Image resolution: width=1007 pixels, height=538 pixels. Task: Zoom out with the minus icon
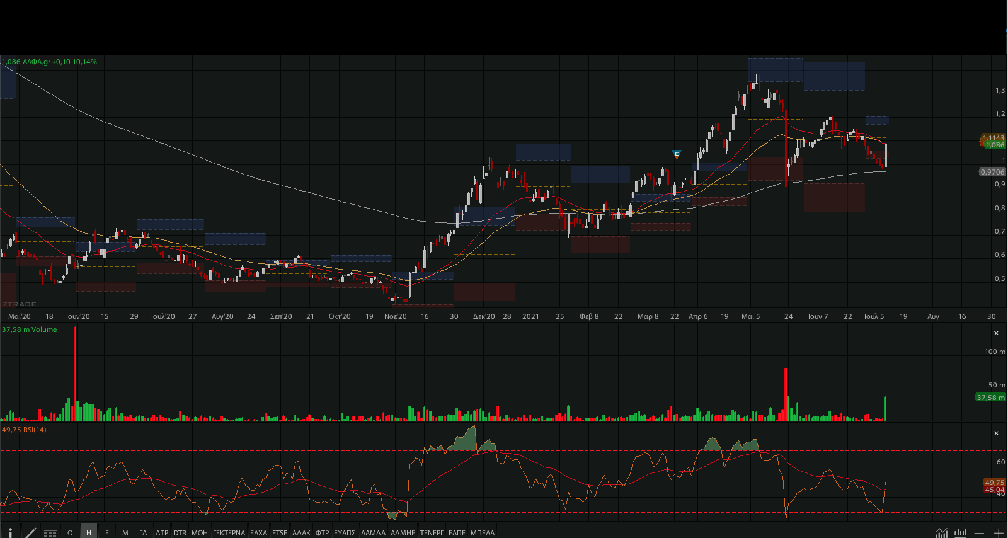point(979,531)
